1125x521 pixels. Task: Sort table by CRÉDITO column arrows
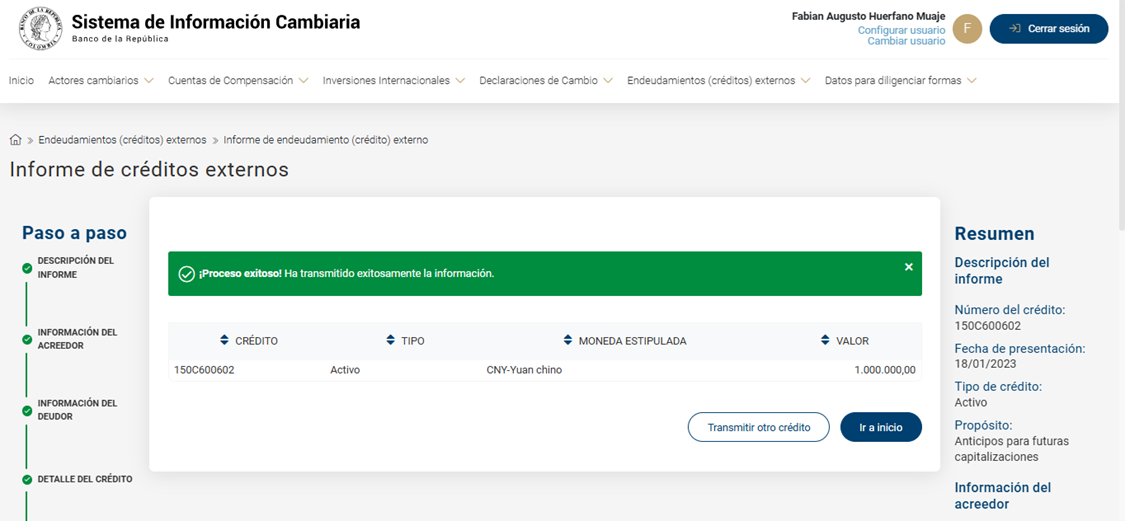[224, 341]
